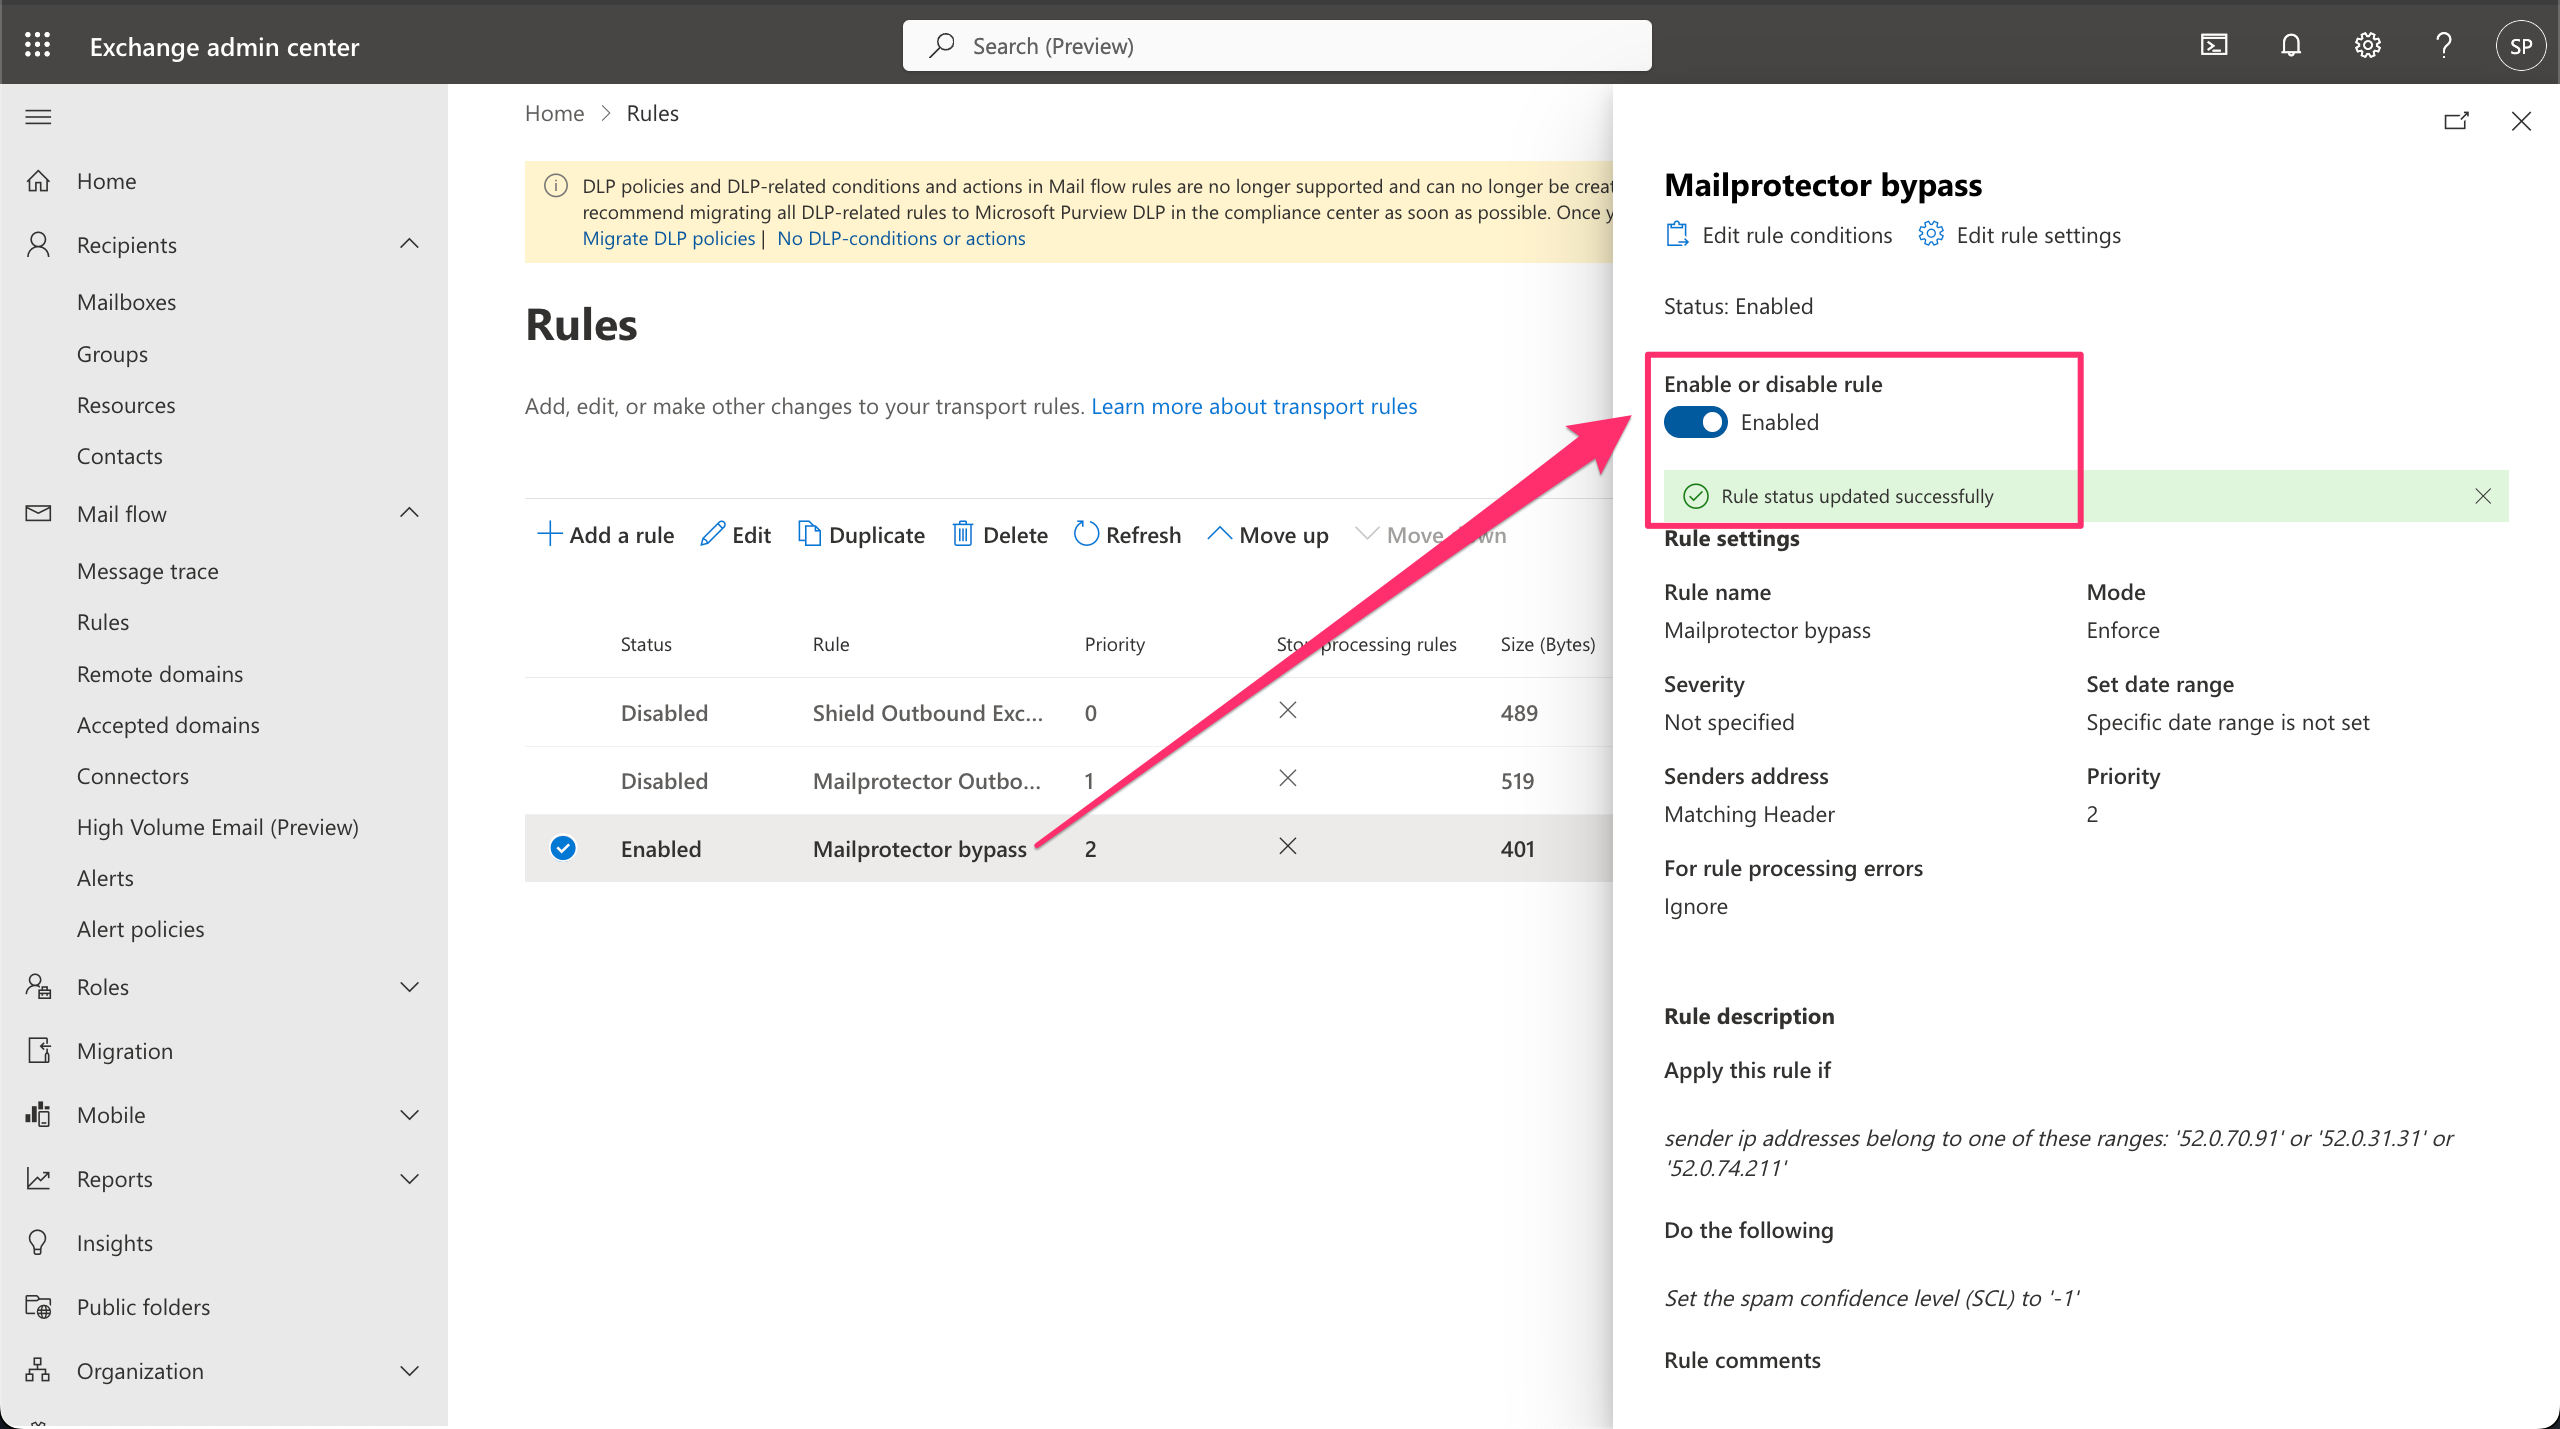Duplicate the selected rule
This screenshot has height=1429, width=2560.
(861, 535)
